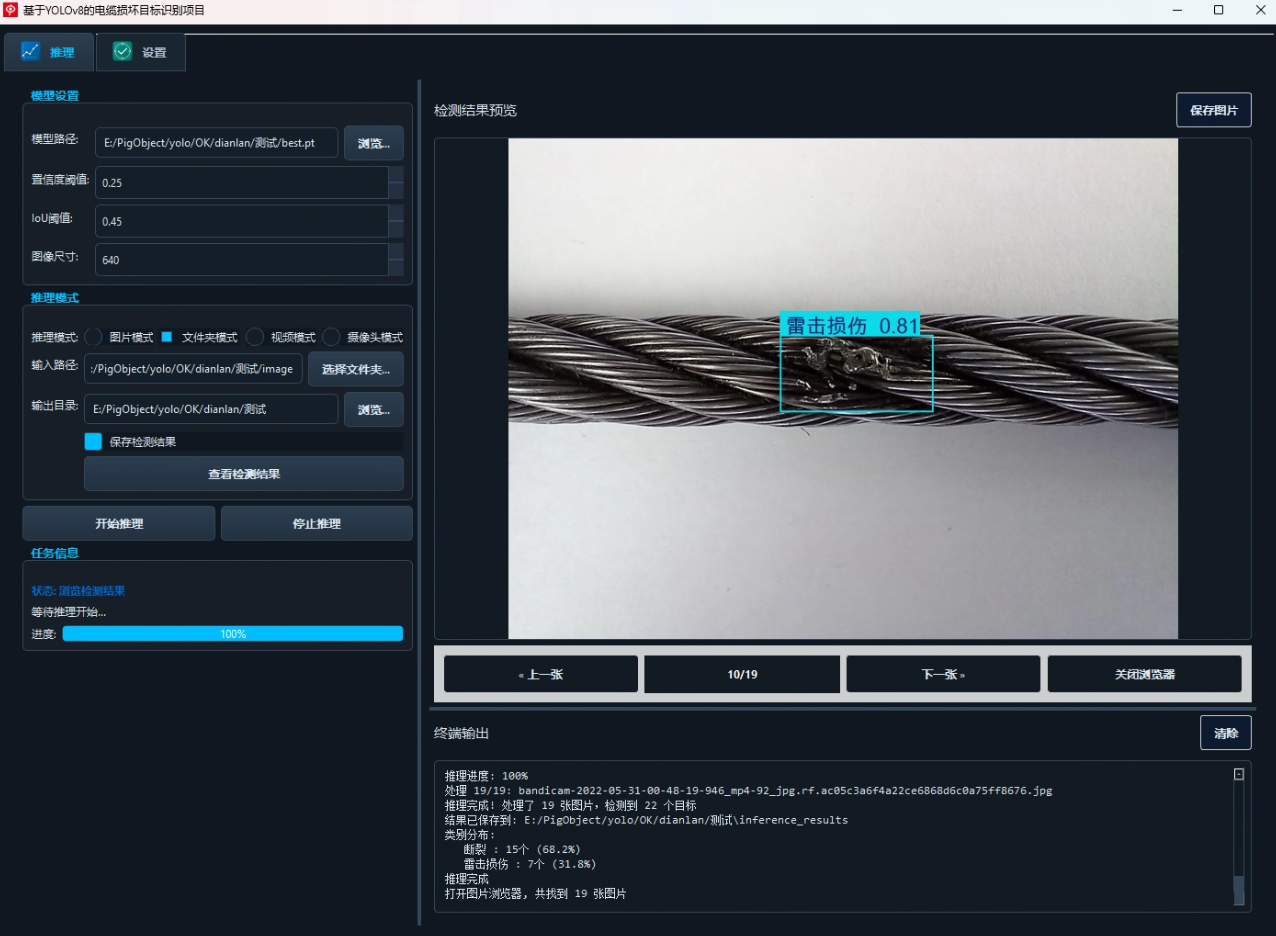Click the terminal output scrollbar thumb

click(1239, 890)
